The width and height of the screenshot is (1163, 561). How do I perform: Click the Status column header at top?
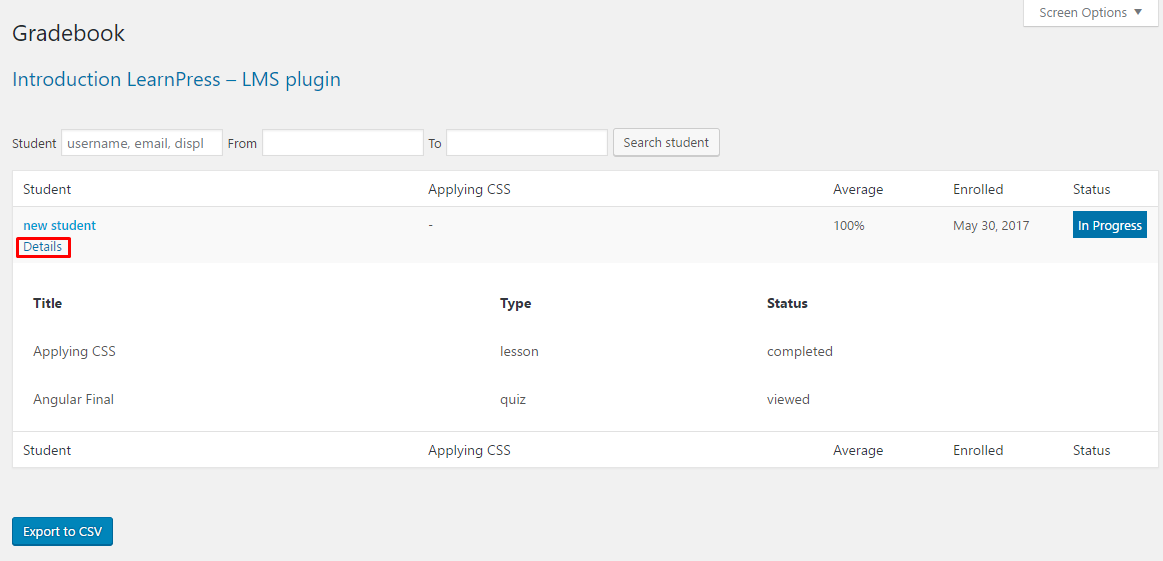coord(1092,189)
